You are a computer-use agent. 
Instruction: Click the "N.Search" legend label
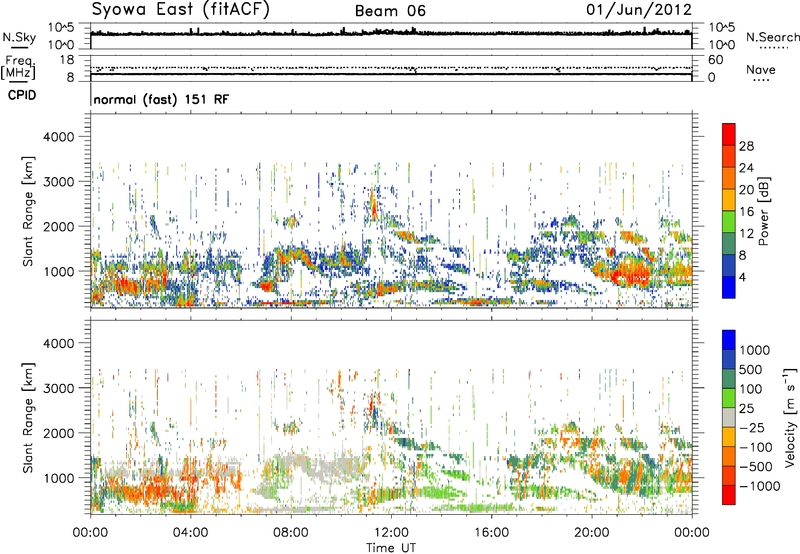[773, 37]
